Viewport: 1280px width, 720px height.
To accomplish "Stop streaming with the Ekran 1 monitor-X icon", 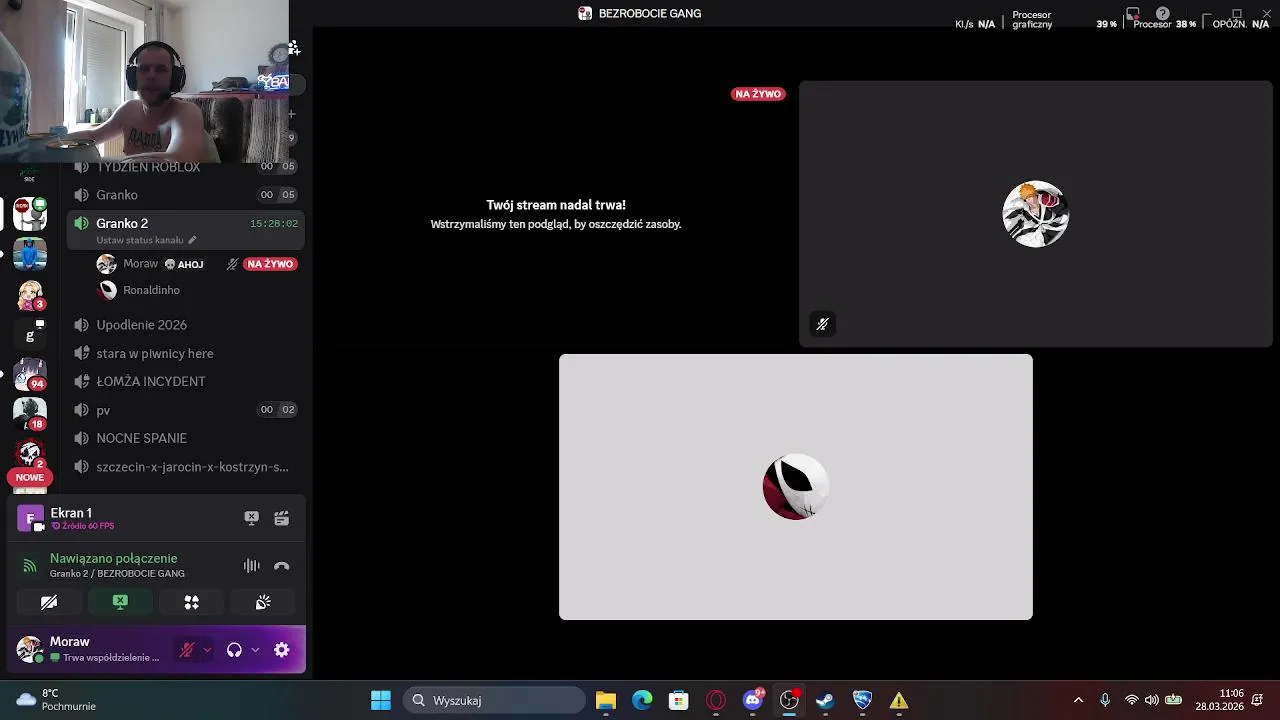I will (251, 518).
